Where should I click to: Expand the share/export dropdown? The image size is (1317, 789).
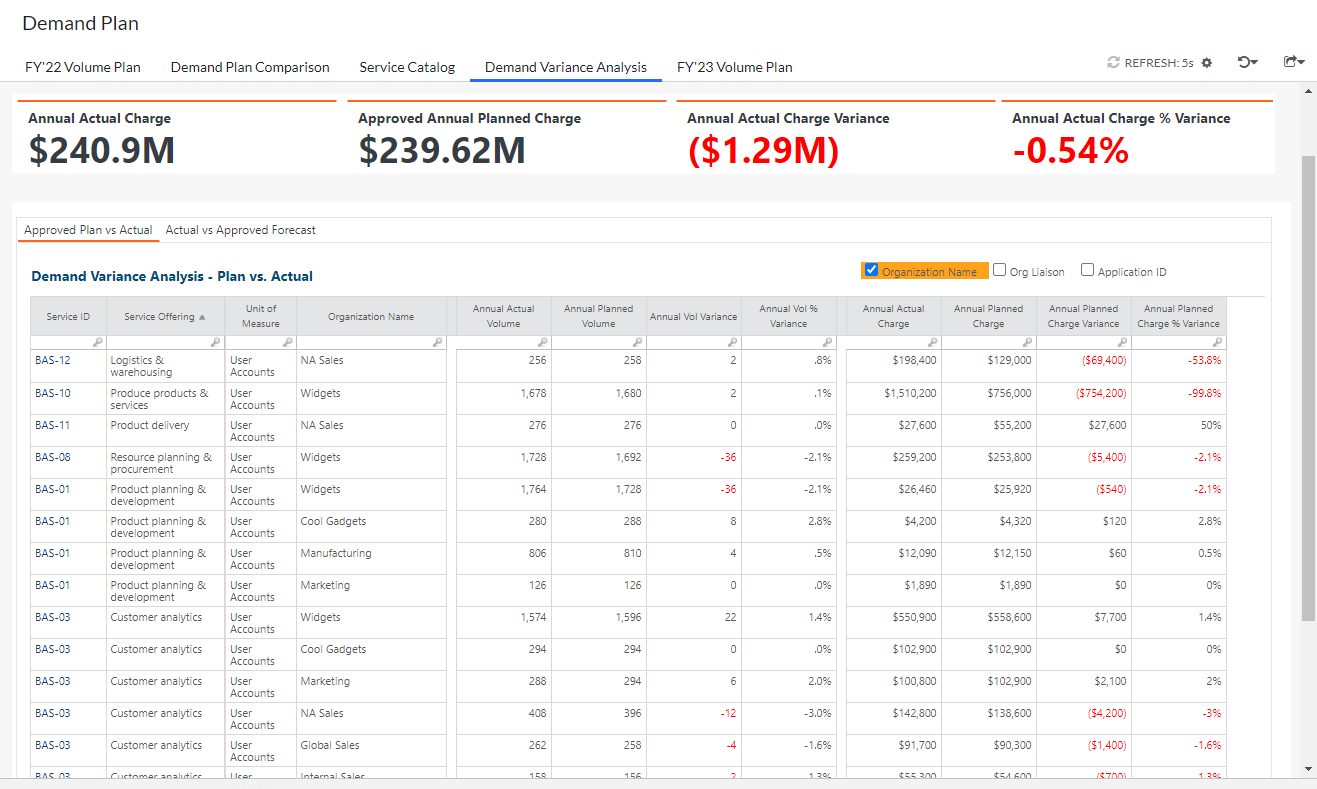click(x=1294, y=62)
